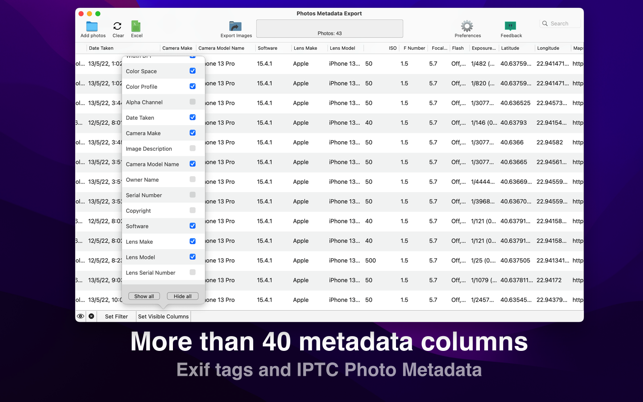Uncheck the Software checkbox
This screenshot has width=643, height=402.
pos(192,226)
